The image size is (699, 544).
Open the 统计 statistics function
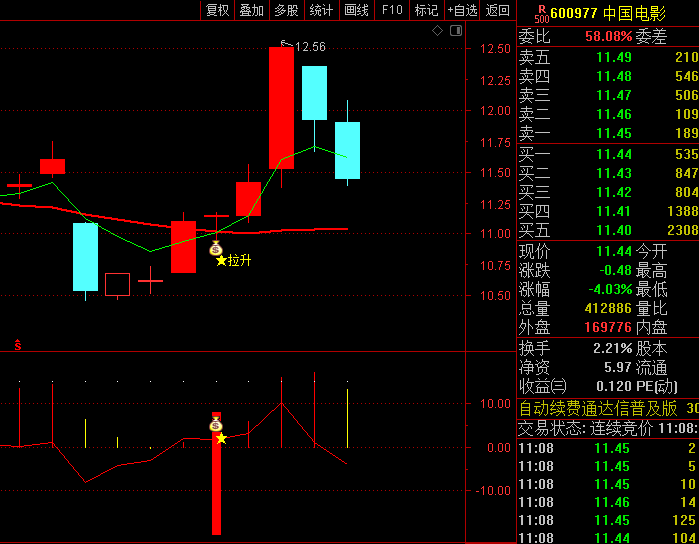coord(321,10)
